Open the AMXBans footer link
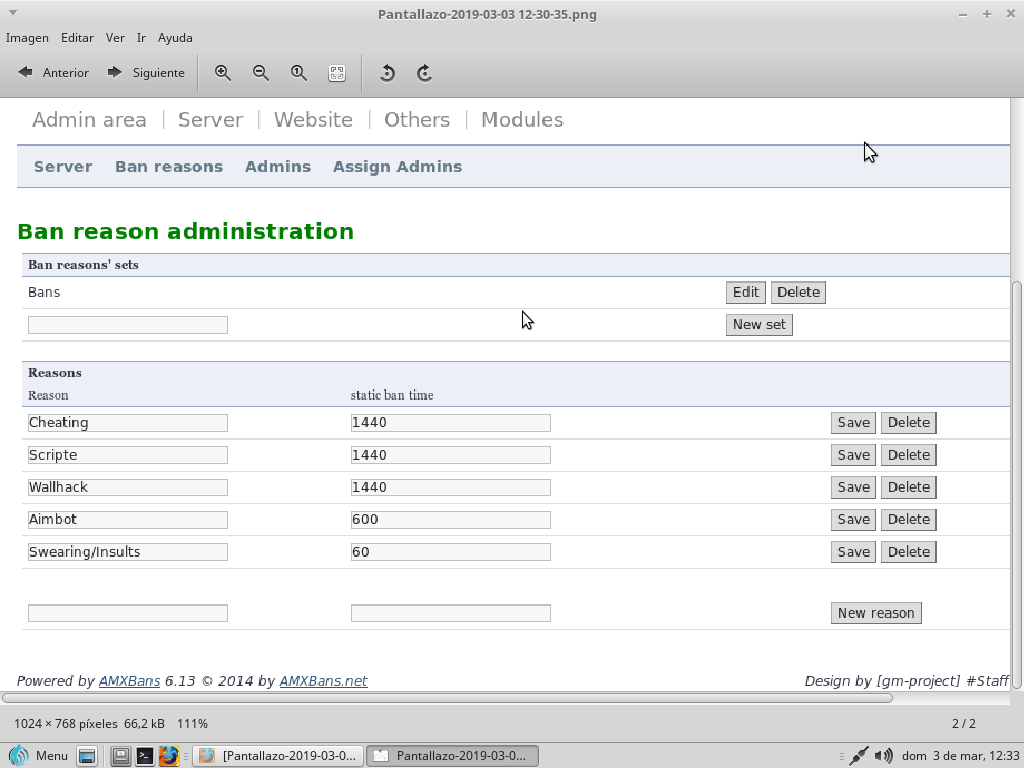 [x=129, y=680]
